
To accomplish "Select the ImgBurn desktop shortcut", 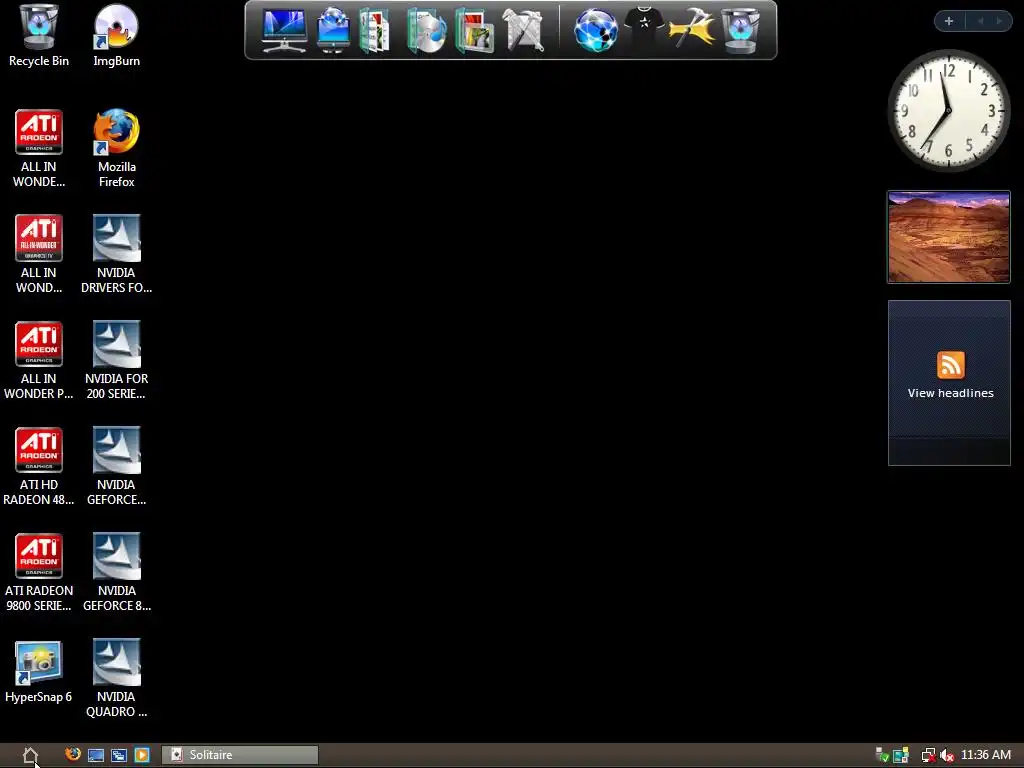I will coord(116,35).
